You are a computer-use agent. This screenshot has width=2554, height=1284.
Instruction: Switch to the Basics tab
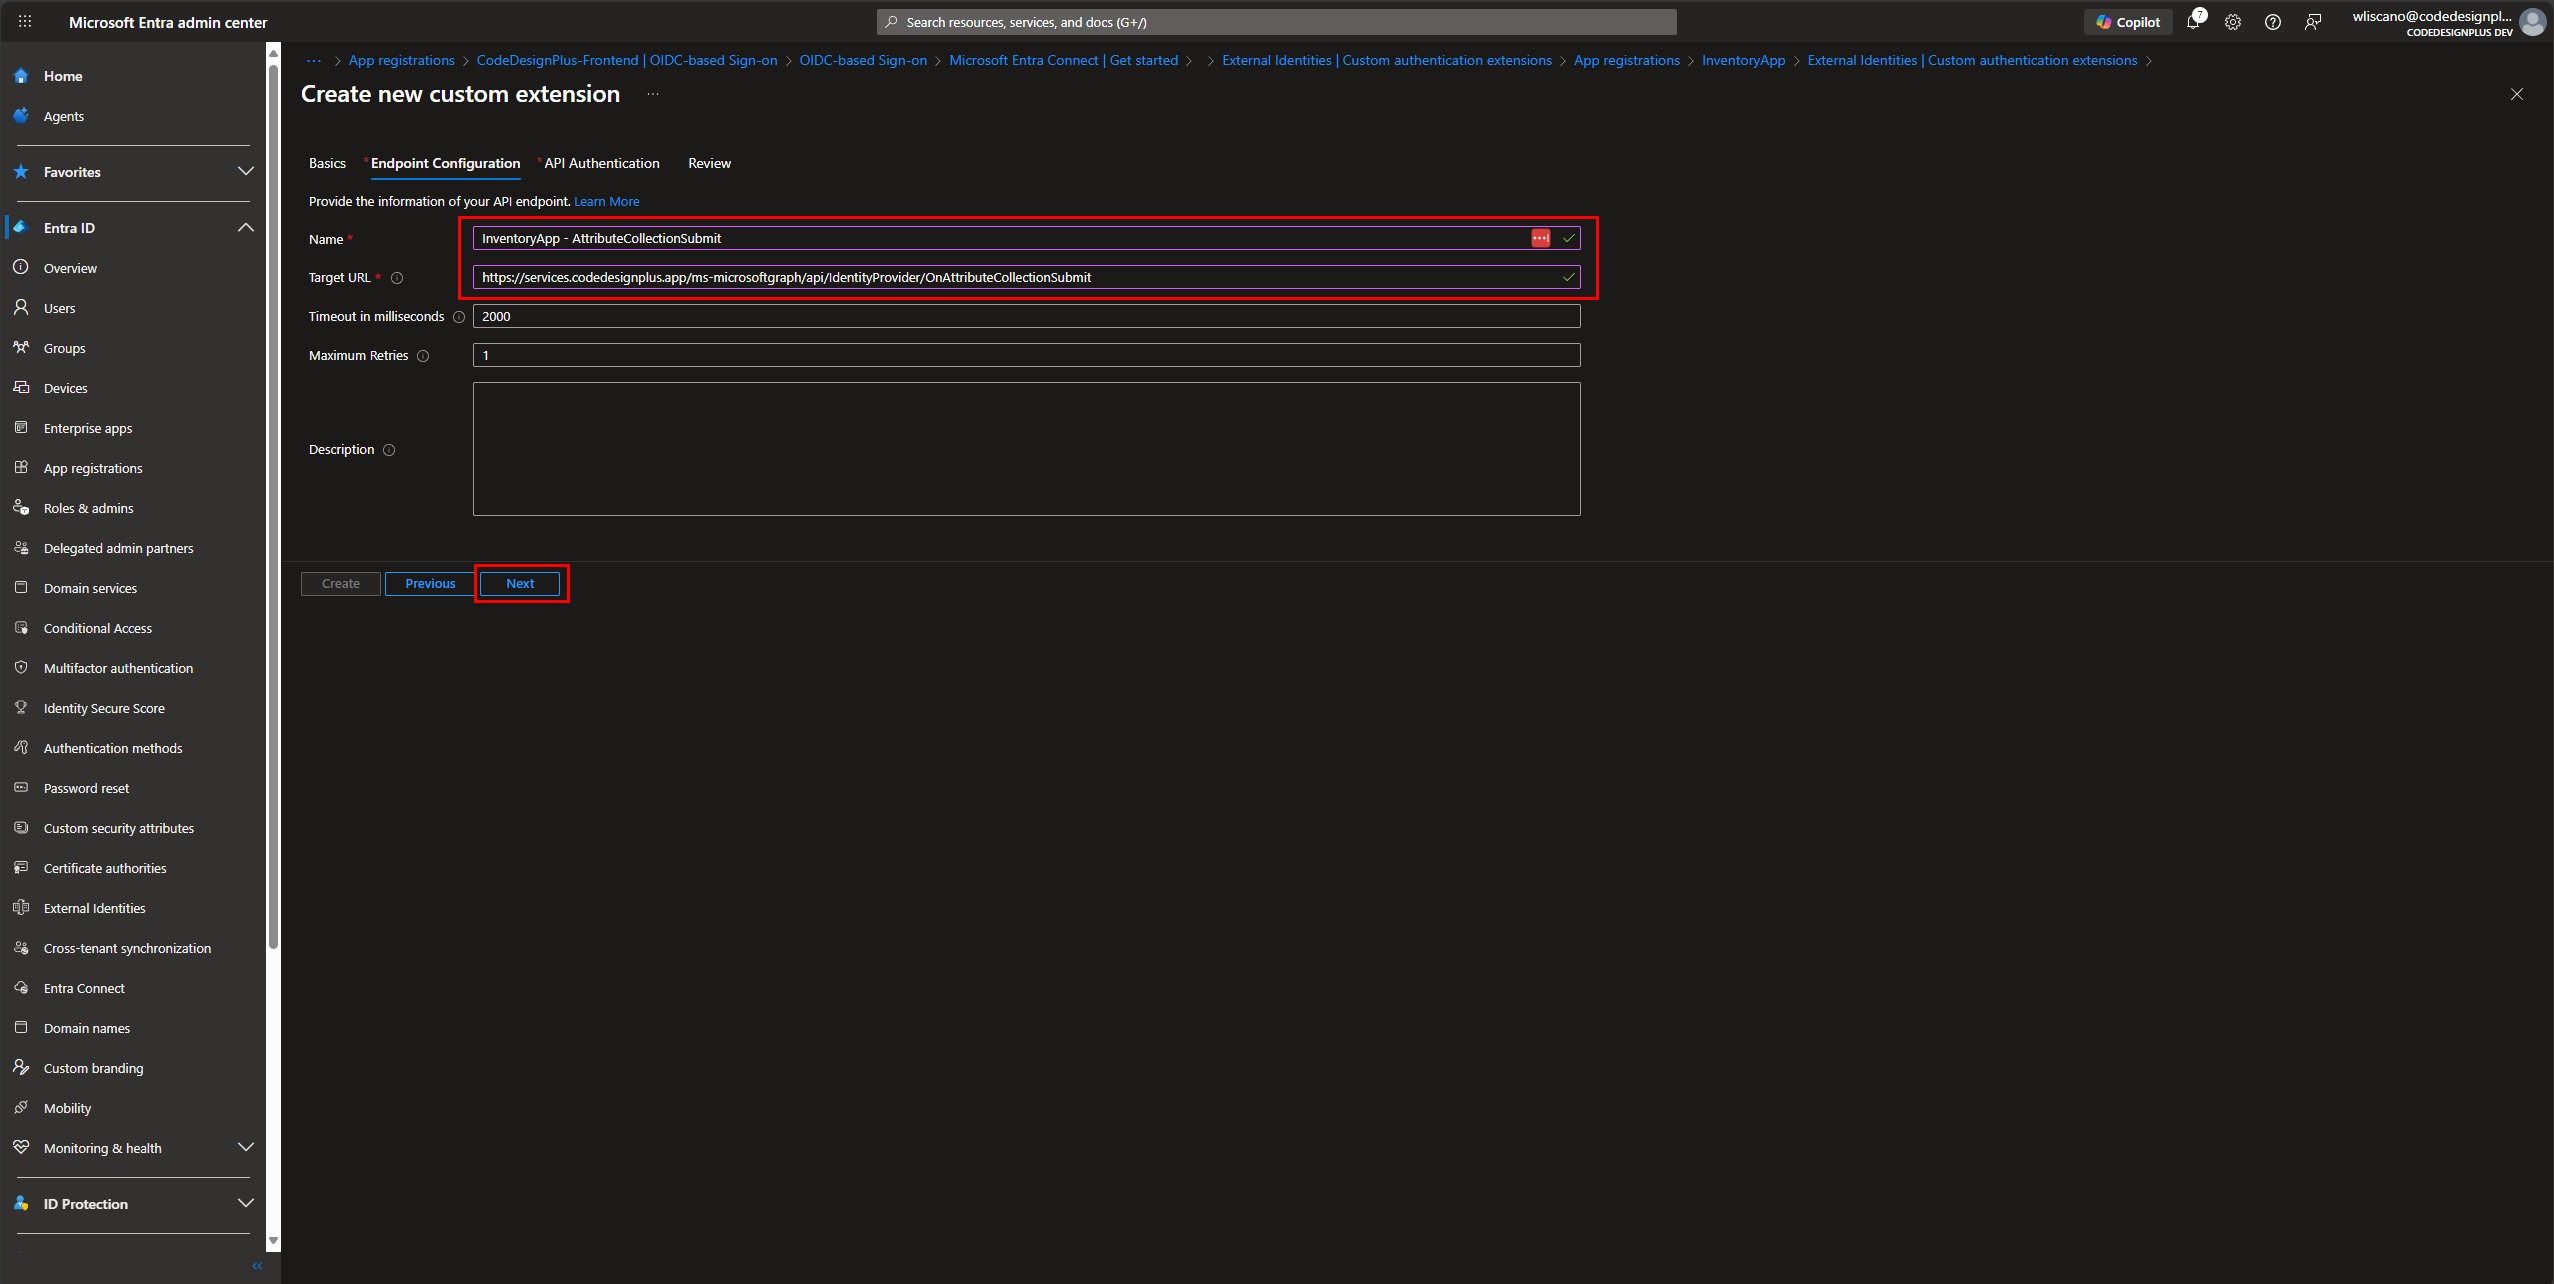tap(327, 163)
